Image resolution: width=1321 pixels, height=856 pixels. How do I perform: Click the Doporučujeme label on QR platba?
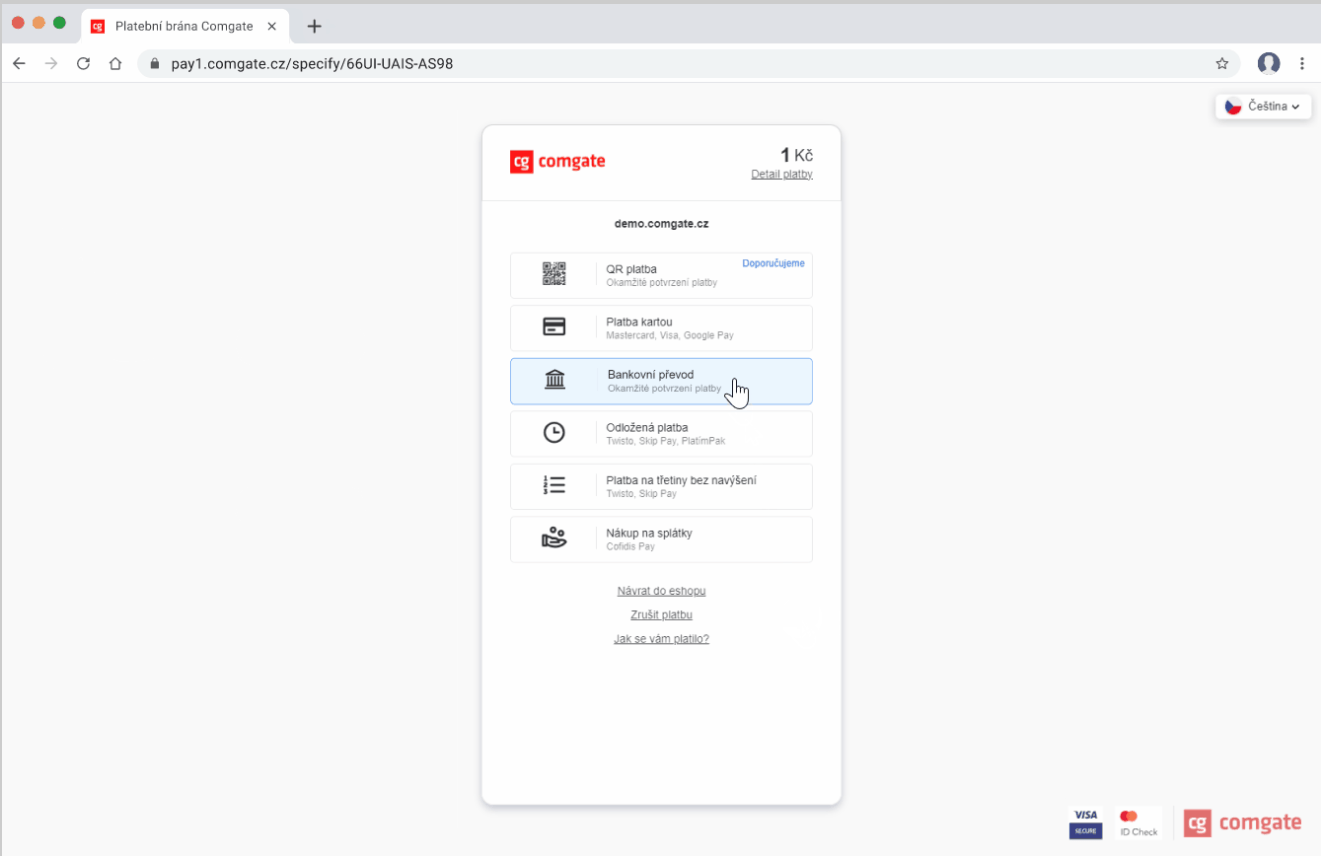pos(773,263)
